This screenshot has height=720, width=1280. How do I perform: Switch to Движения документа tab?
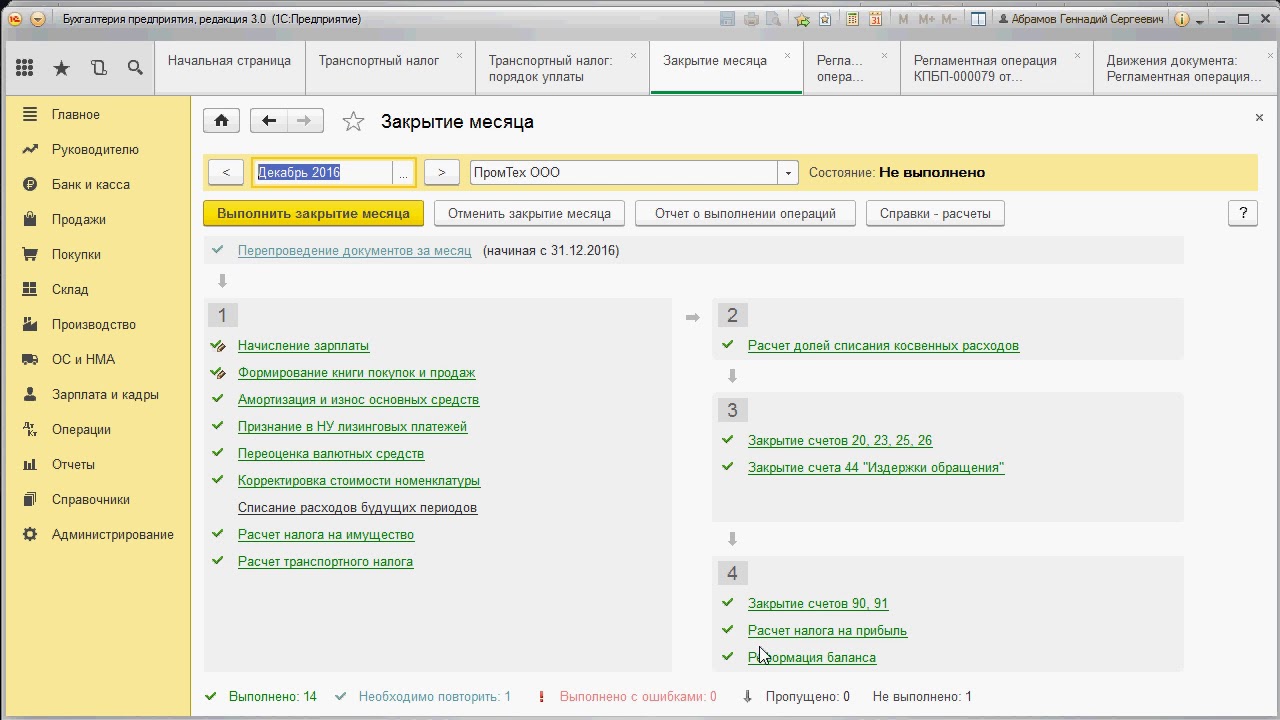pos(1184,68)
